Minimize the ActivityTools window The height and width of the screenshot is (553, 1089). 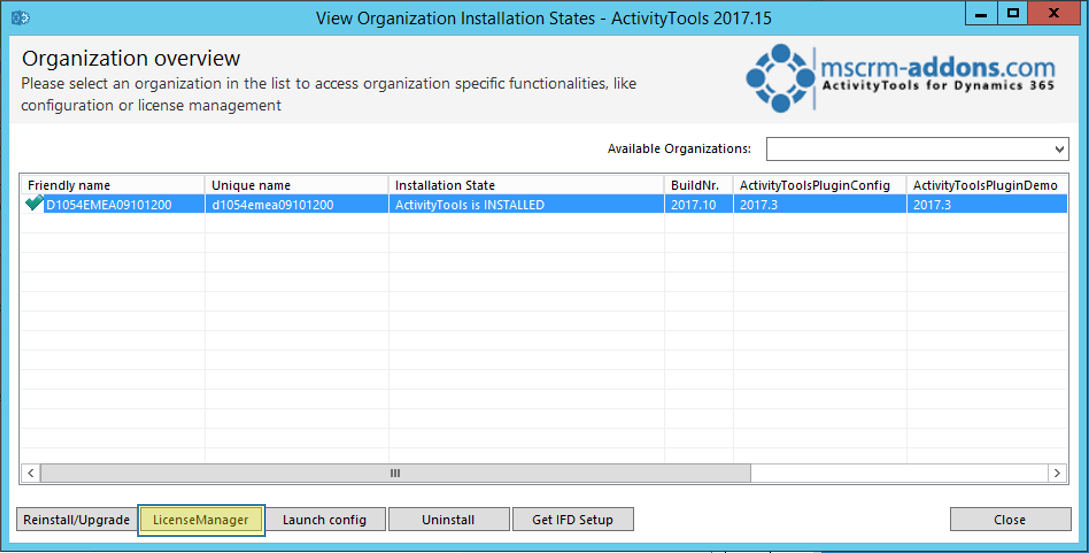[981, 14]
